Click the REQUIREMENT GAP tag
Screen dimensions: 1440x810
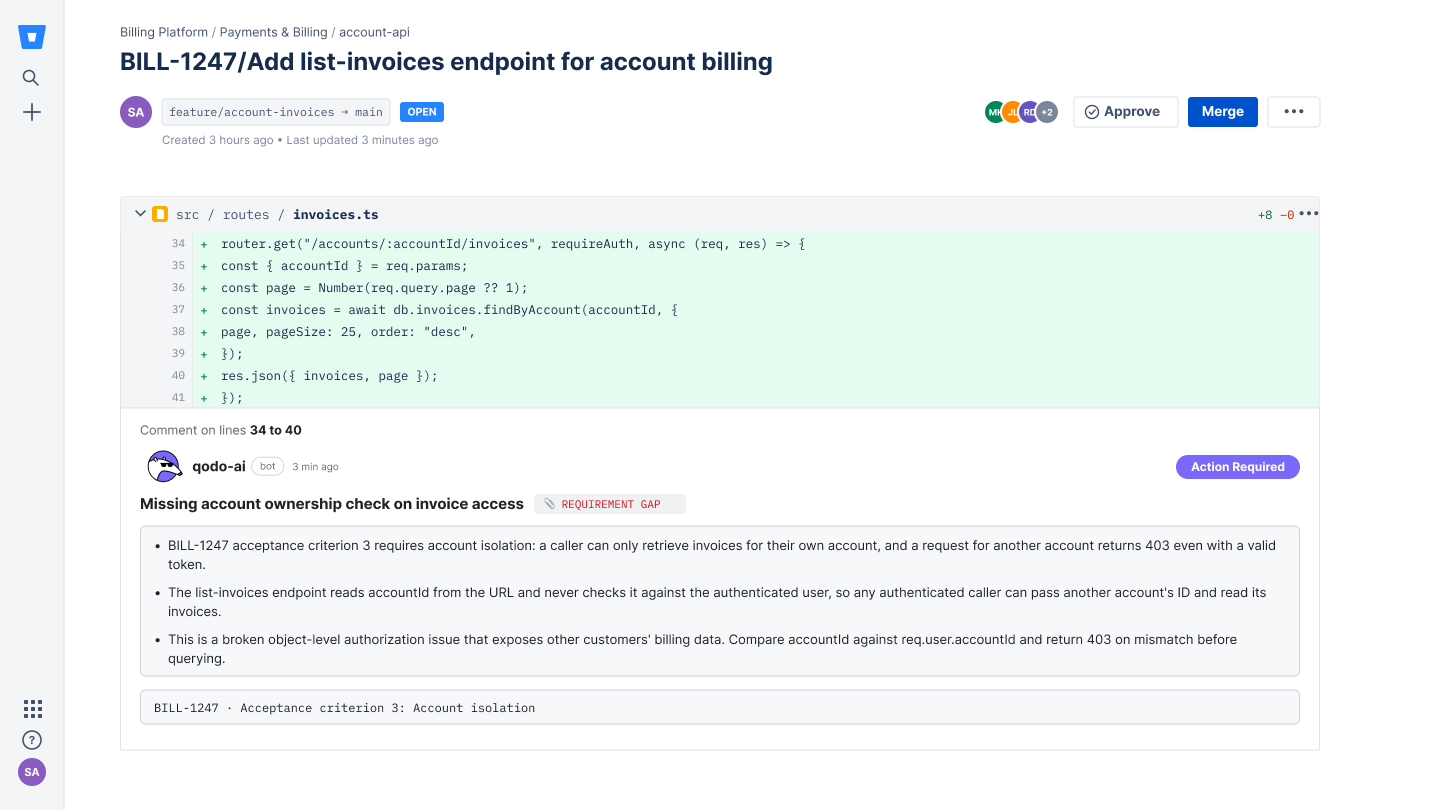[610, 504]
